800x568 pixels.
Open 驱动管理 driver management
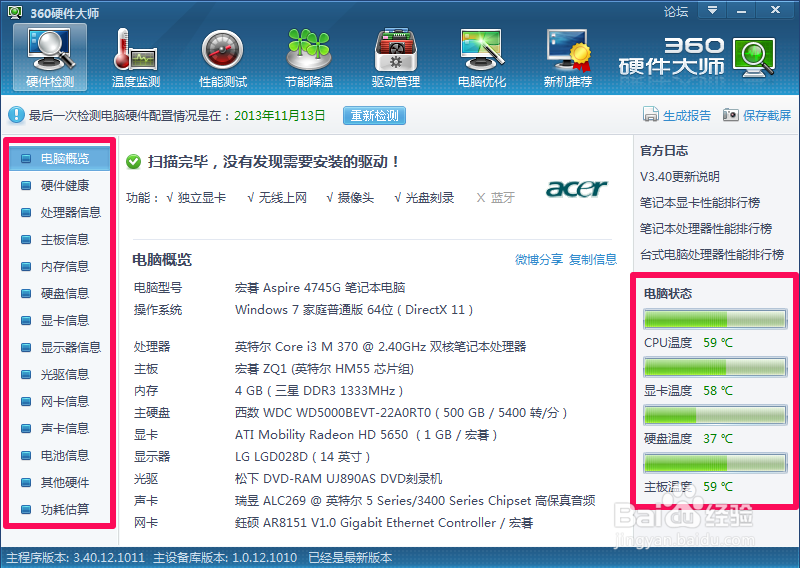[395, 57]
